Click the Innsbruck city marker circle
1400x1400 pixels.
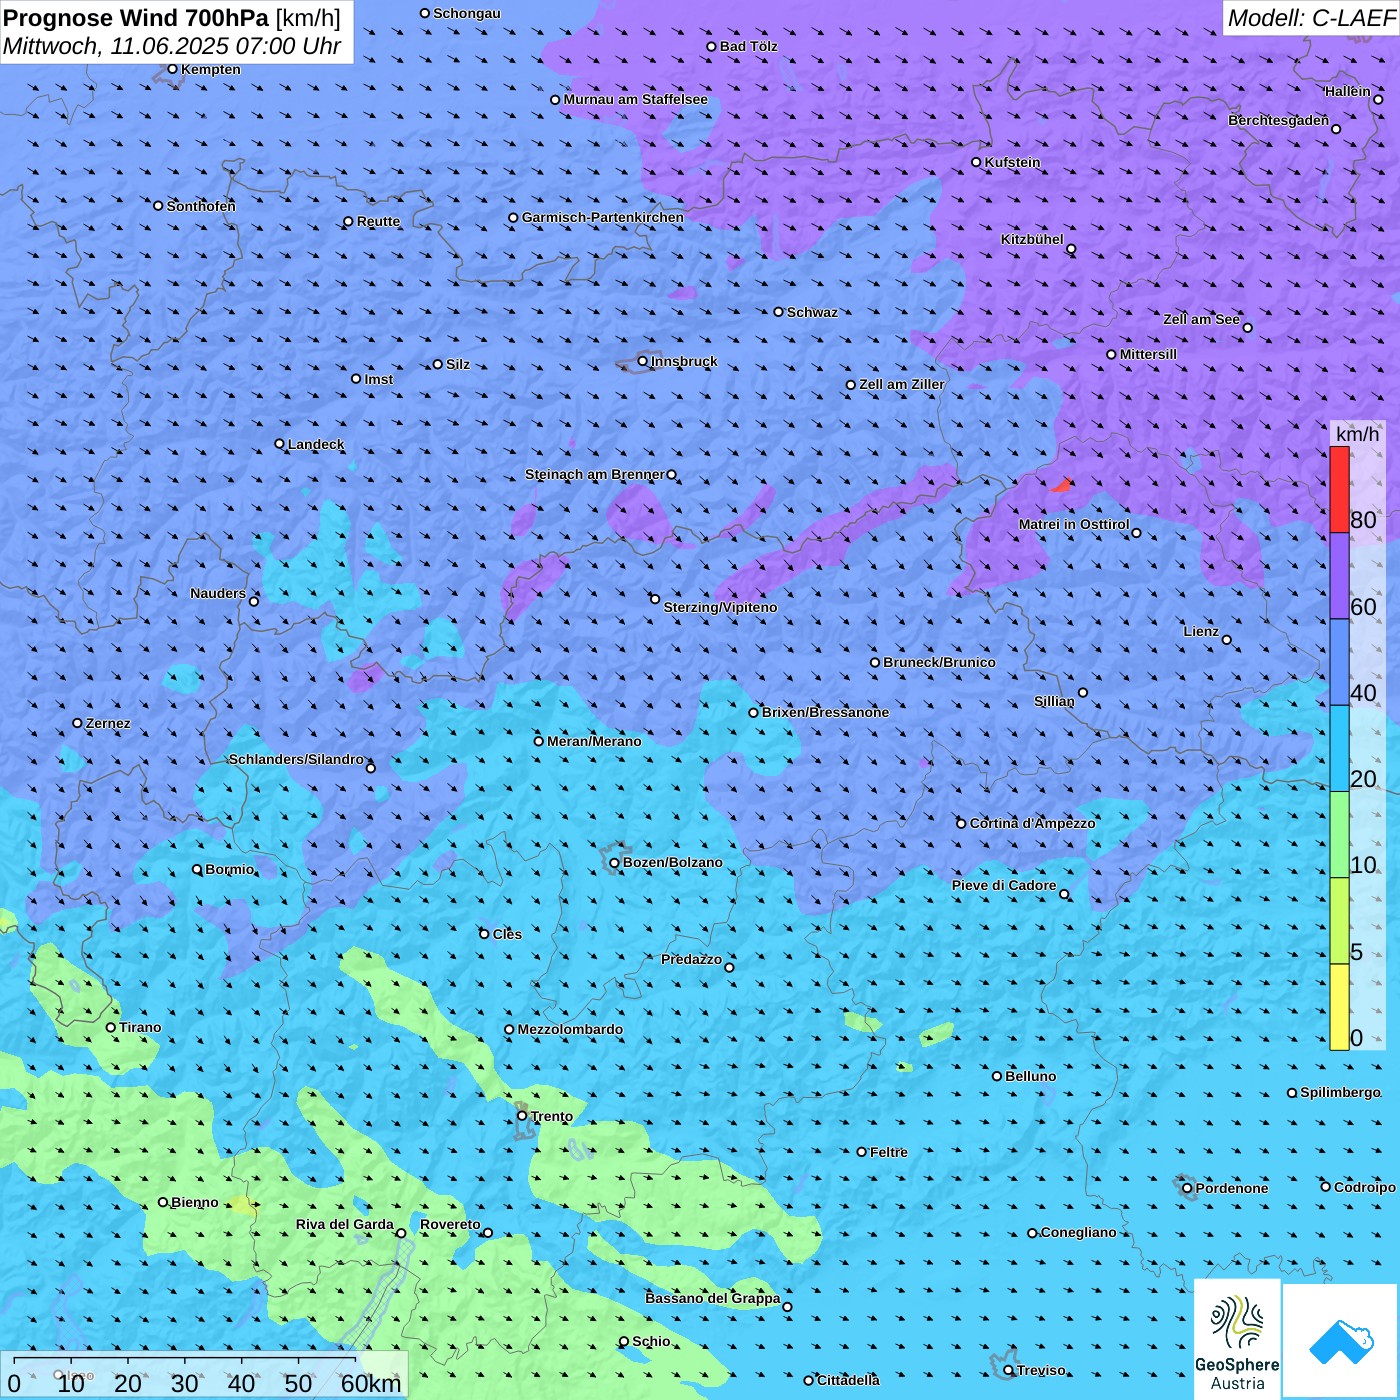pos(643,361)
